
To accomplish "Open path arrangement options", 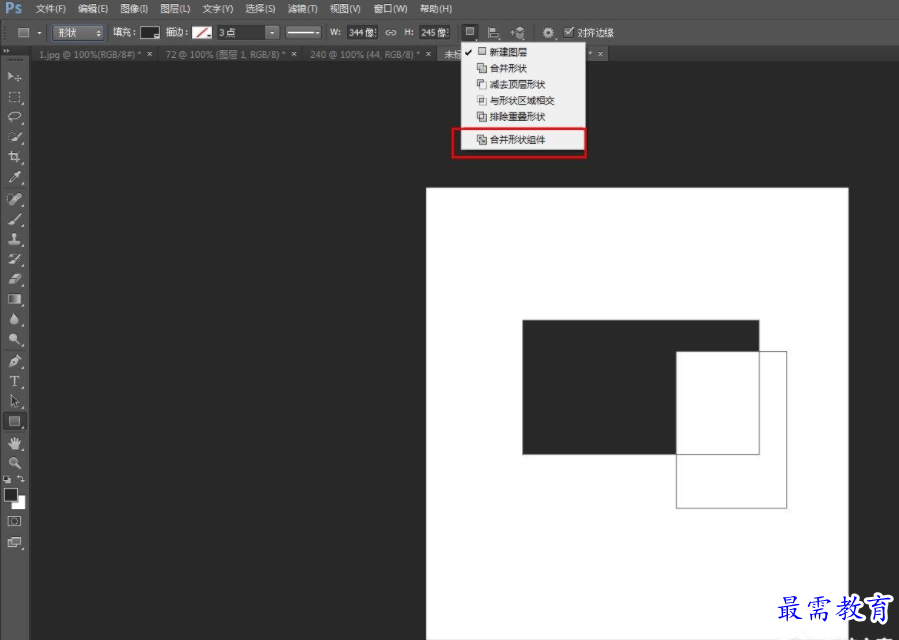I will 518,33.
